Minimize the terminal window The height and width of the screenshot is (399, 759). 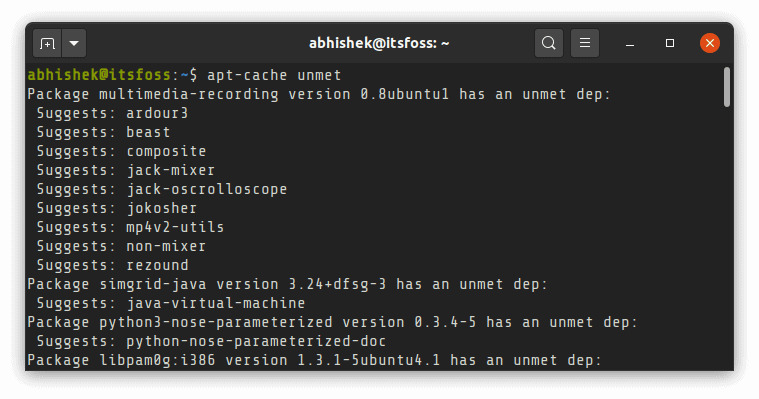pyautogui.click(x=630, y=44)
